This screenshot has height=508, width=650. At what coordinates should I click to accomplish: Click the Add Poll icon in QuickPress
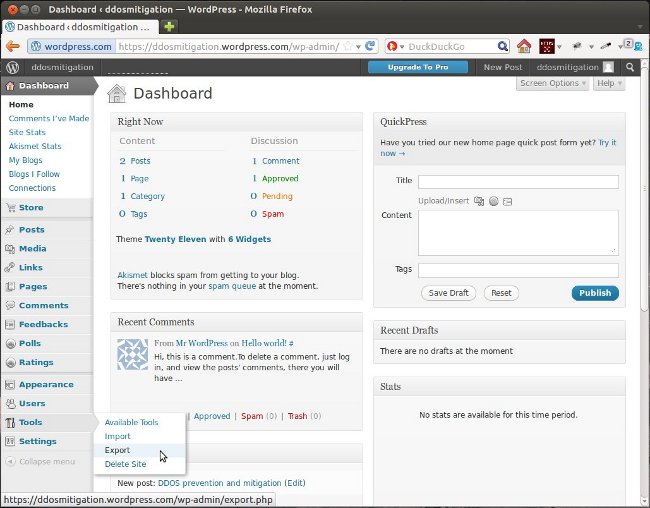click(x=493, y=201)
